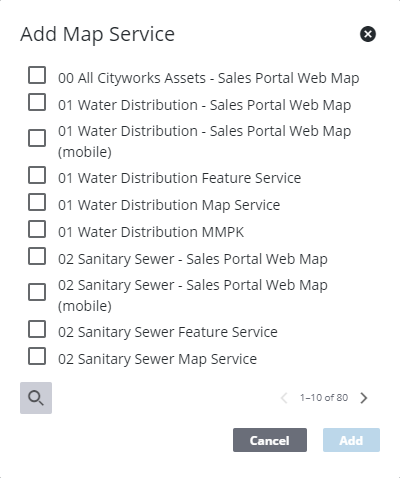Open the search magnifier icon

point(36,398)
